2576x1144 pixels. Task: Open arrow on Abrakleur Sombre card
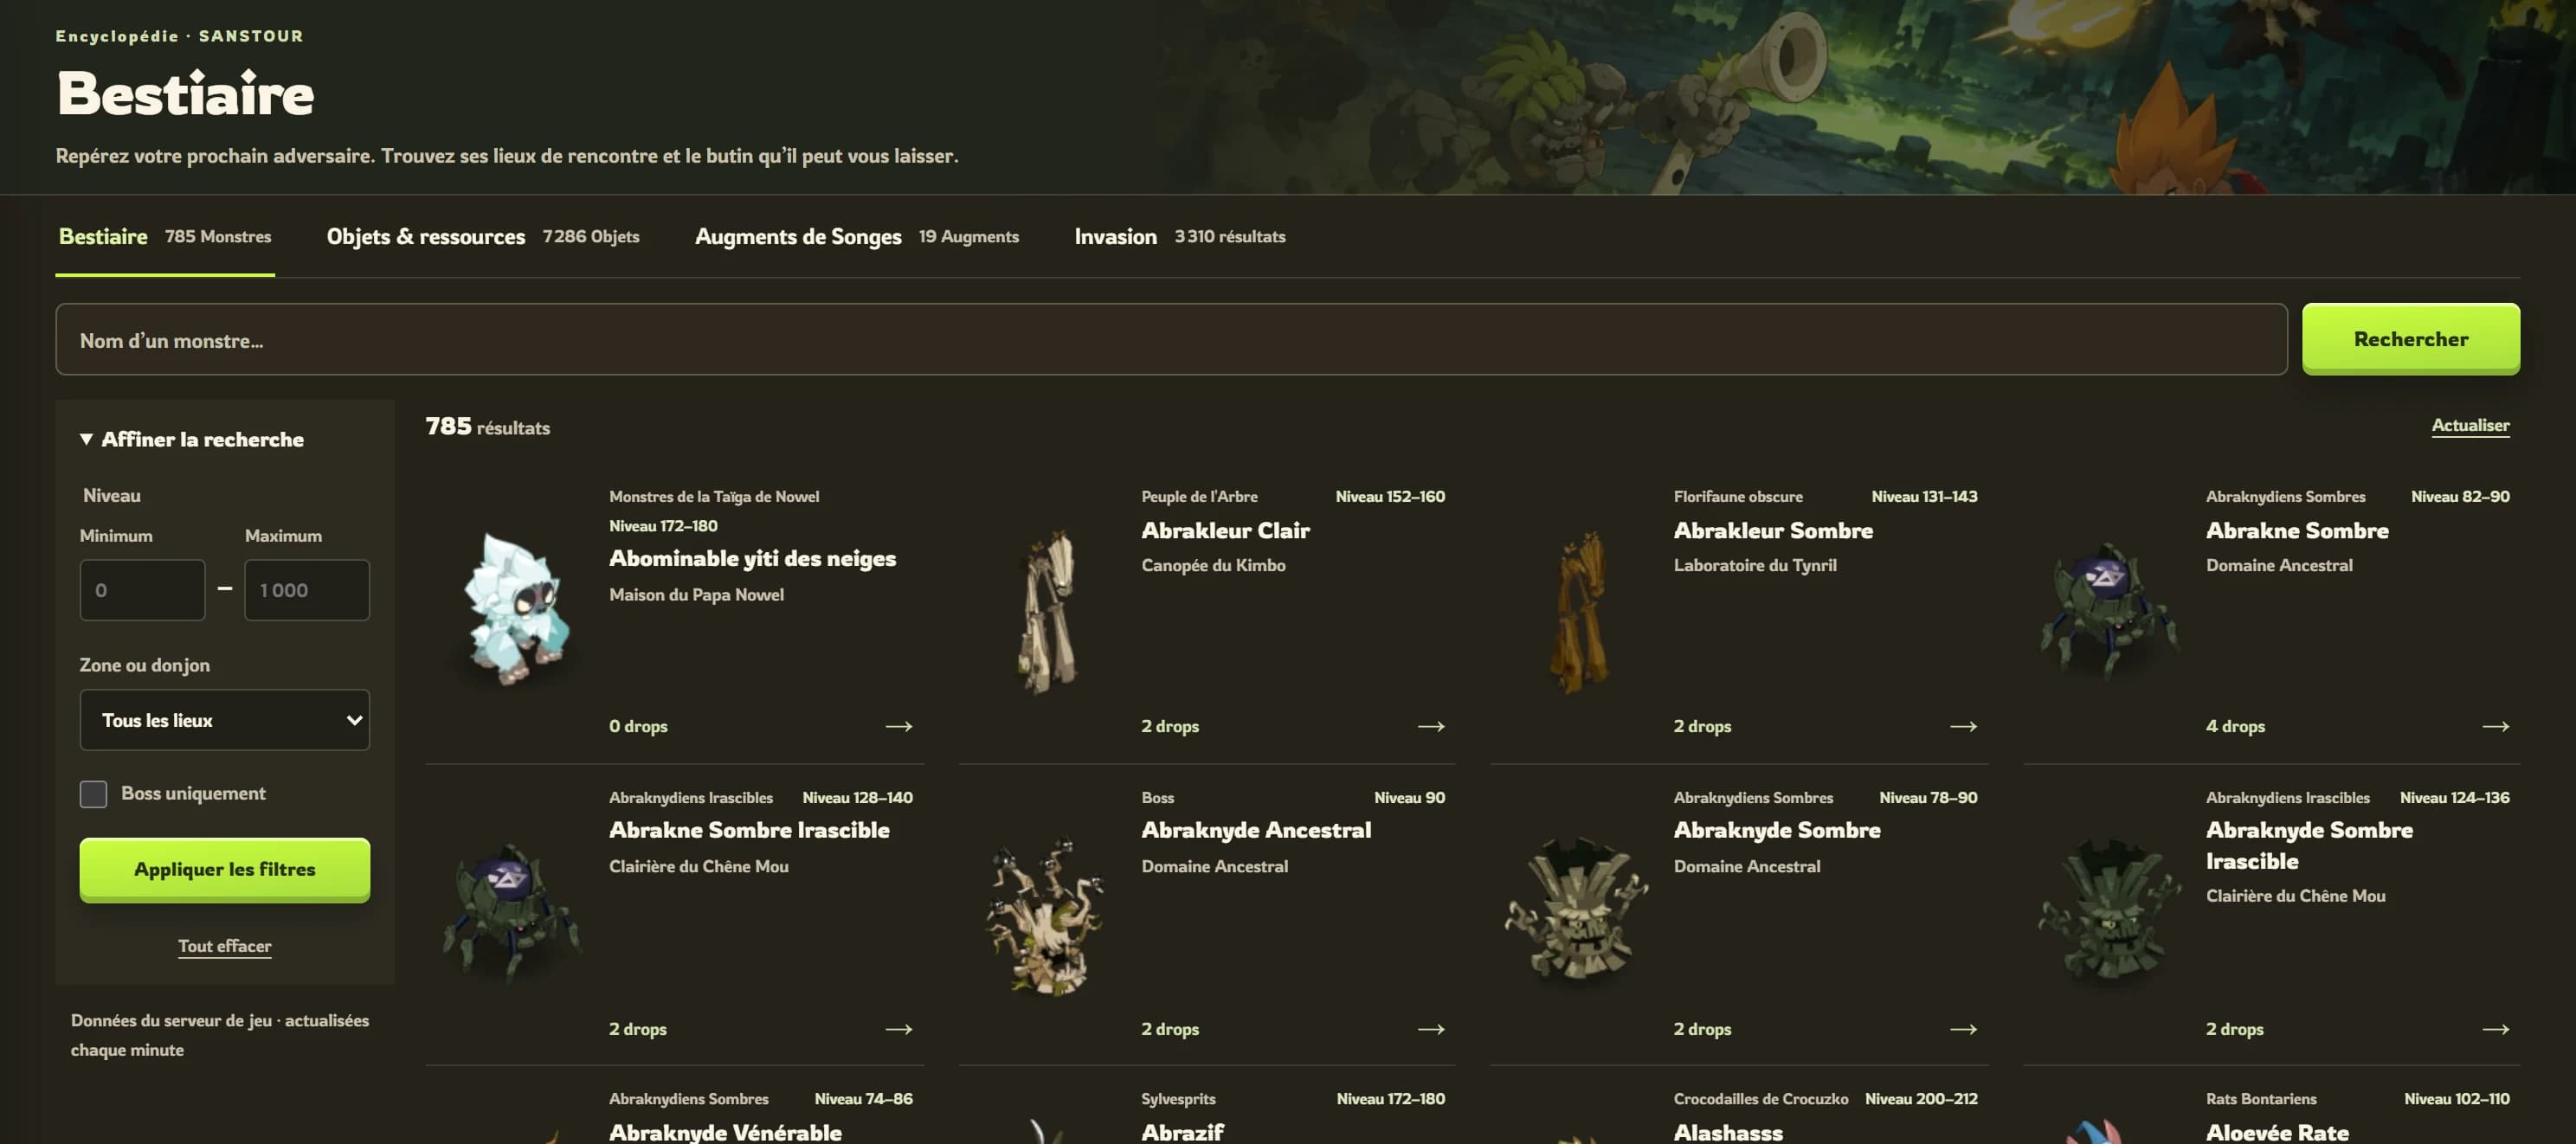pos(1963,726)
